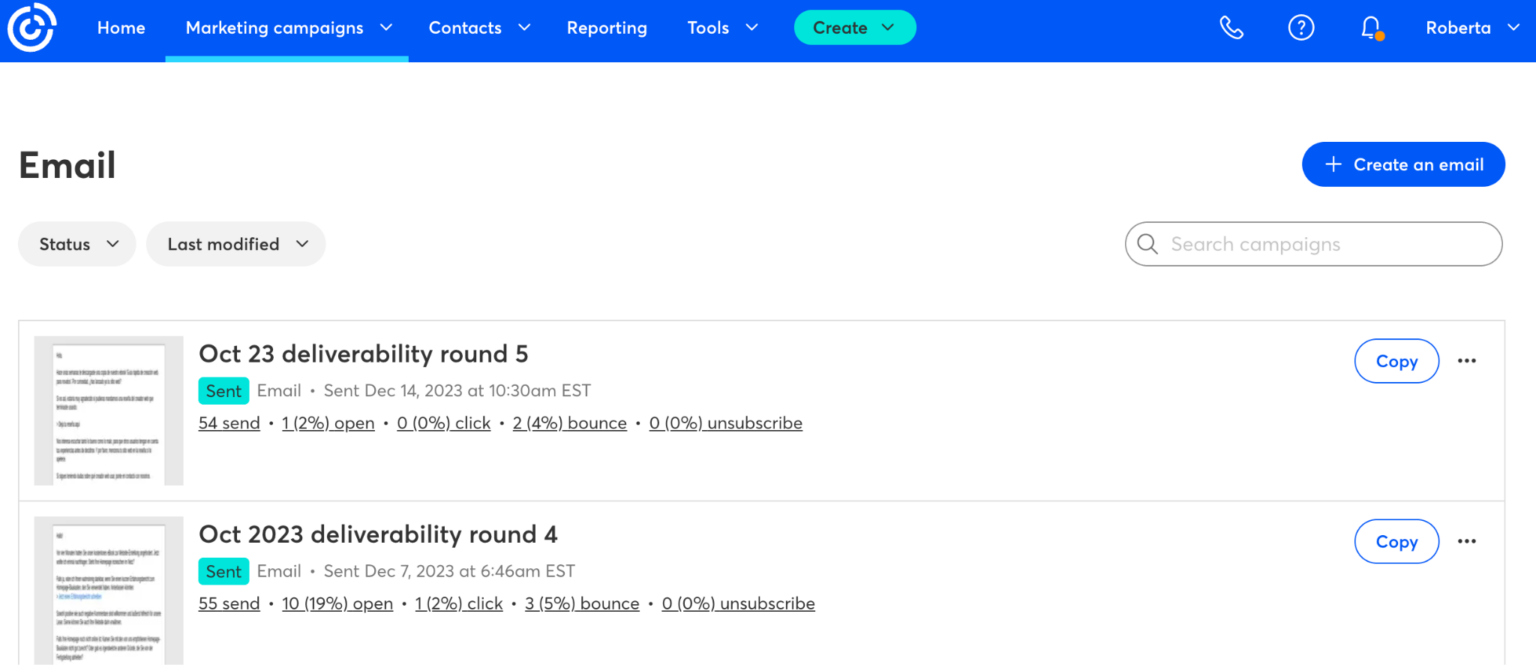The height and width of the screenshot is (665, 1536).
Task: Expand the Roberta account menu
Action: [x=1470, y=27]
